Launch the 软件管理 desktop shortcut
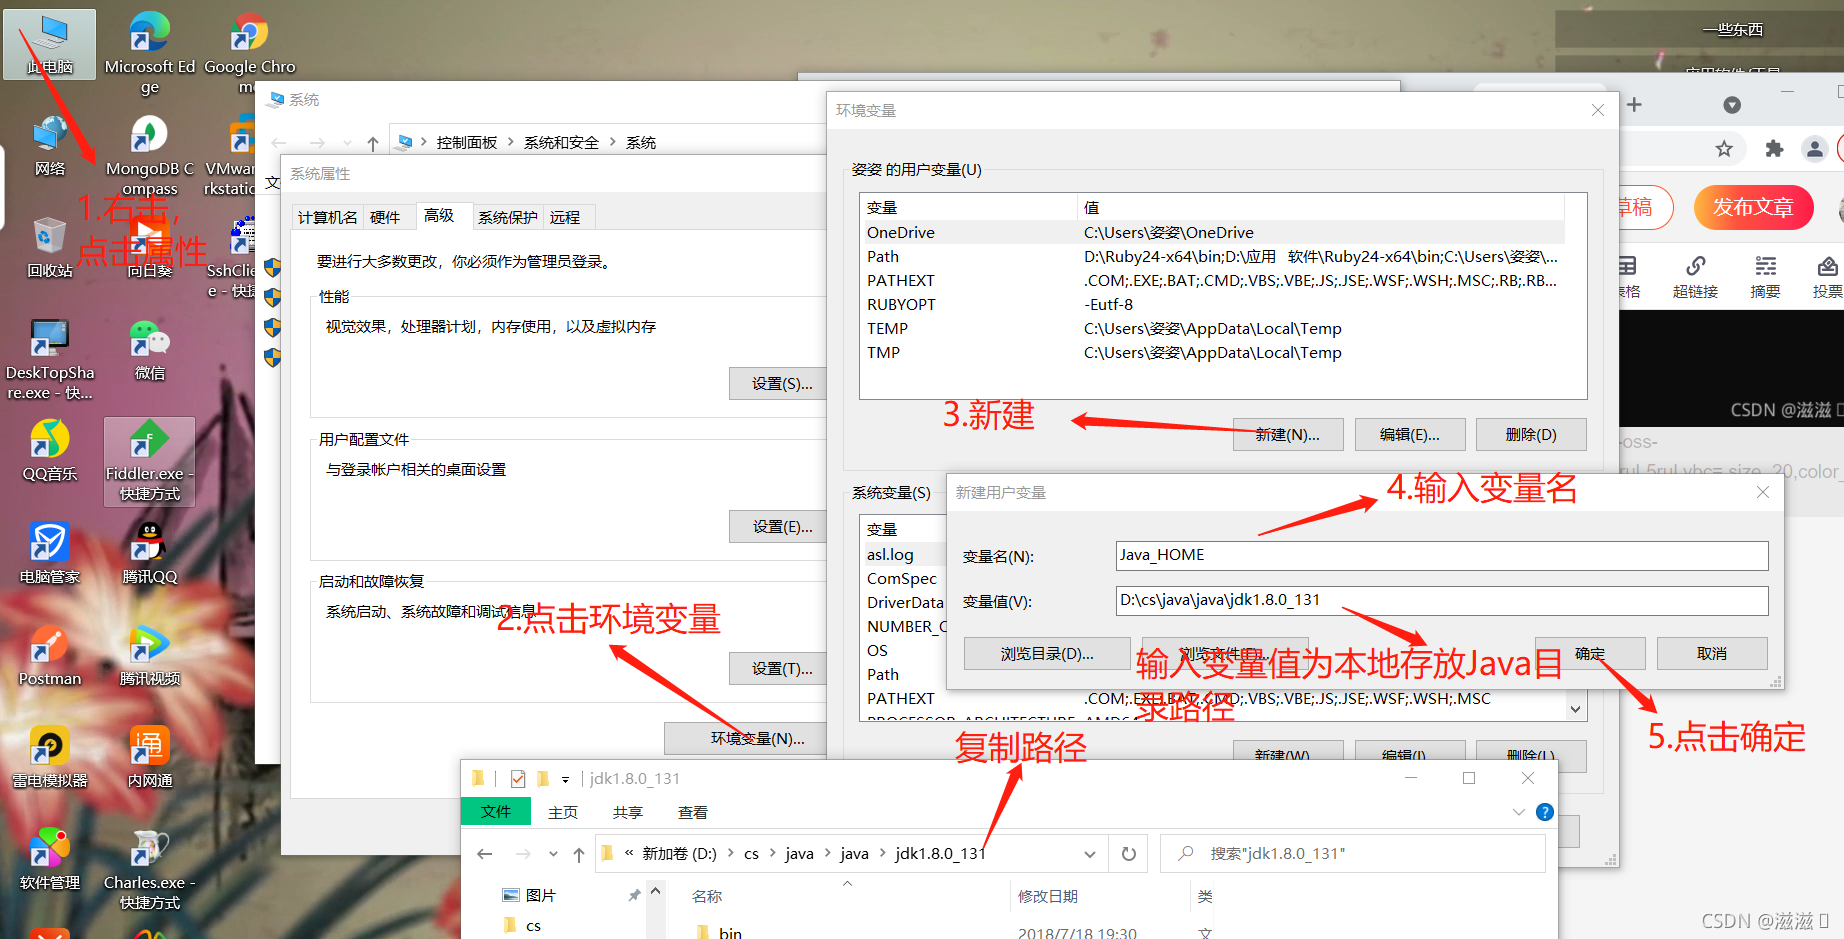1844x939 pixels. tap(50, 859)
